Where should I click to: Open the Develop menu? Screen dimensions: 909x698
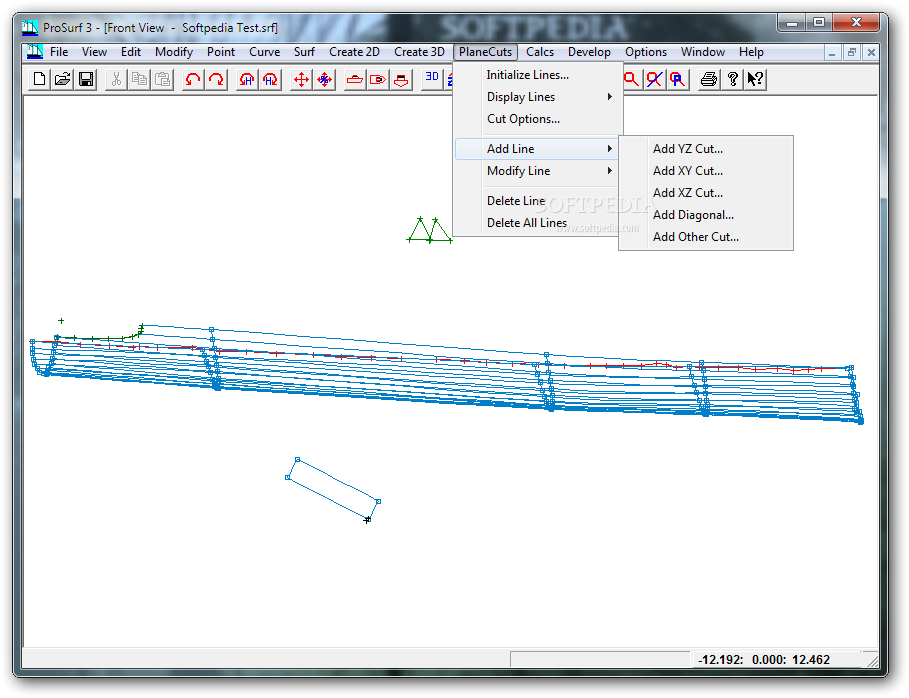pyautogui.click(x=589, y=52)
